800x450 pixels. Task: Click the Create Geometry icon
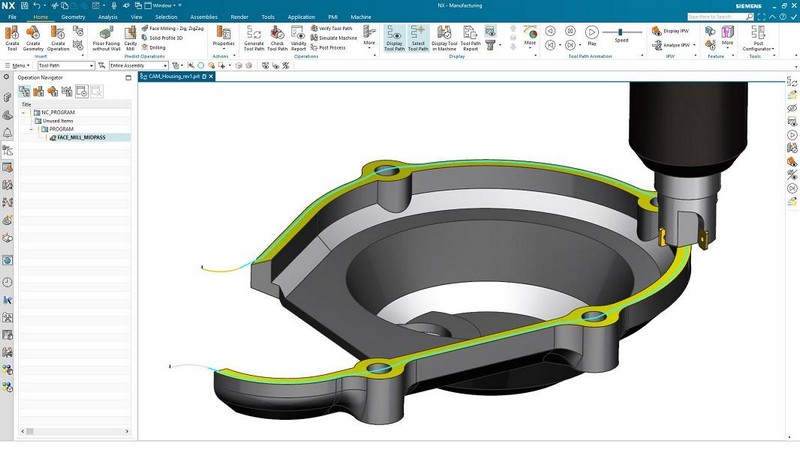tap(33, 38)
